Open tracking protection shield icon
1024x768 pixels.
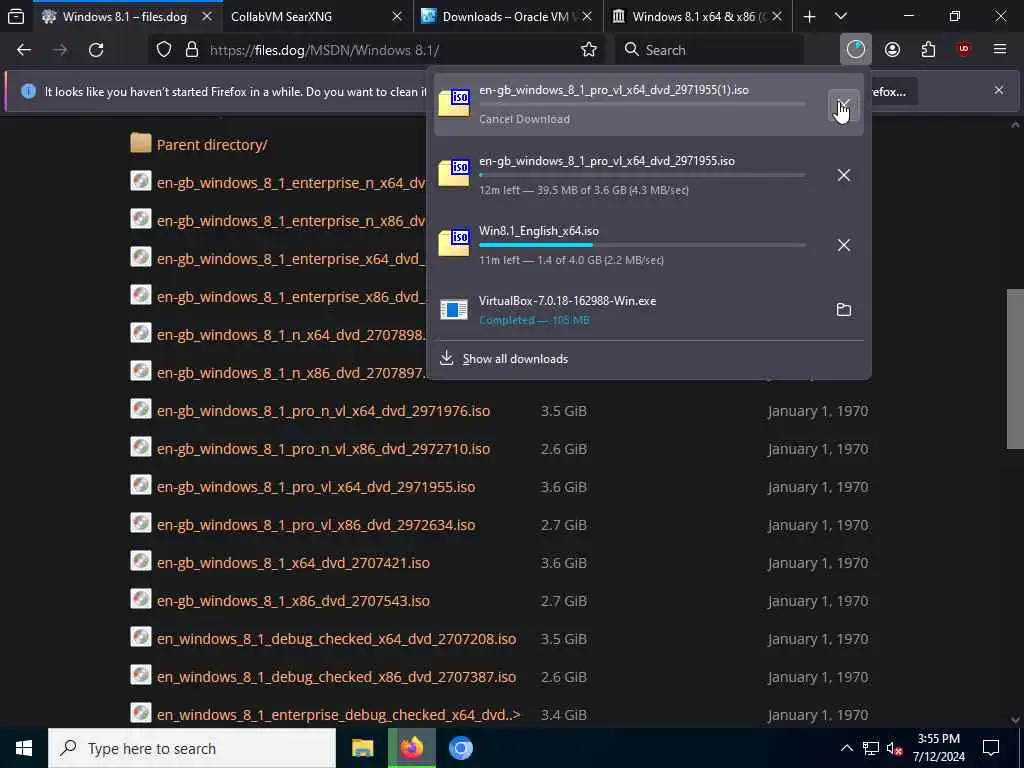[164, 50]
